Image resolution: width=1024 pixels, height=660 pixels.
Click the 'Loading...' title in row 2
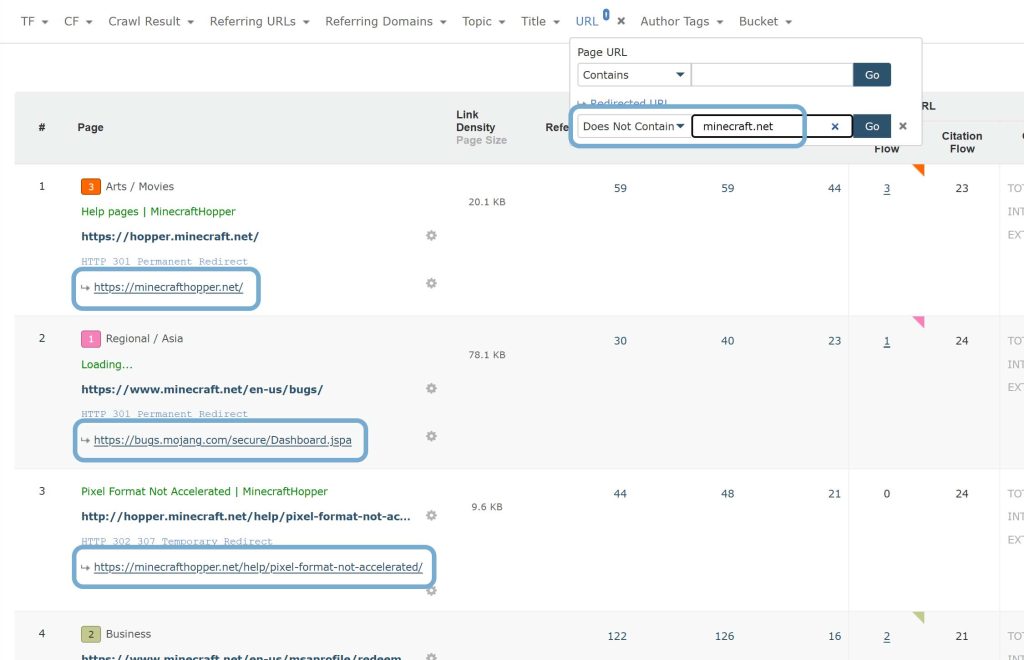106,364
